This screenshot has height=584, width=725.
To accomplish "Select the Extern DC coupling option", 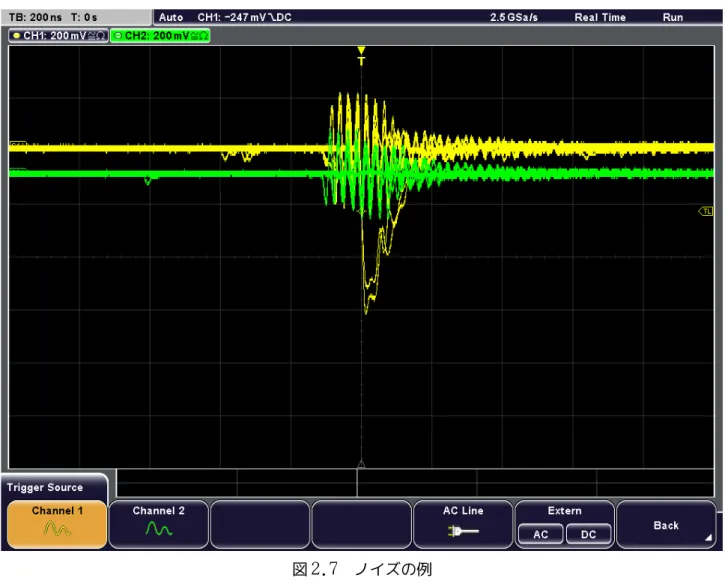I will [x=588, y=535].
